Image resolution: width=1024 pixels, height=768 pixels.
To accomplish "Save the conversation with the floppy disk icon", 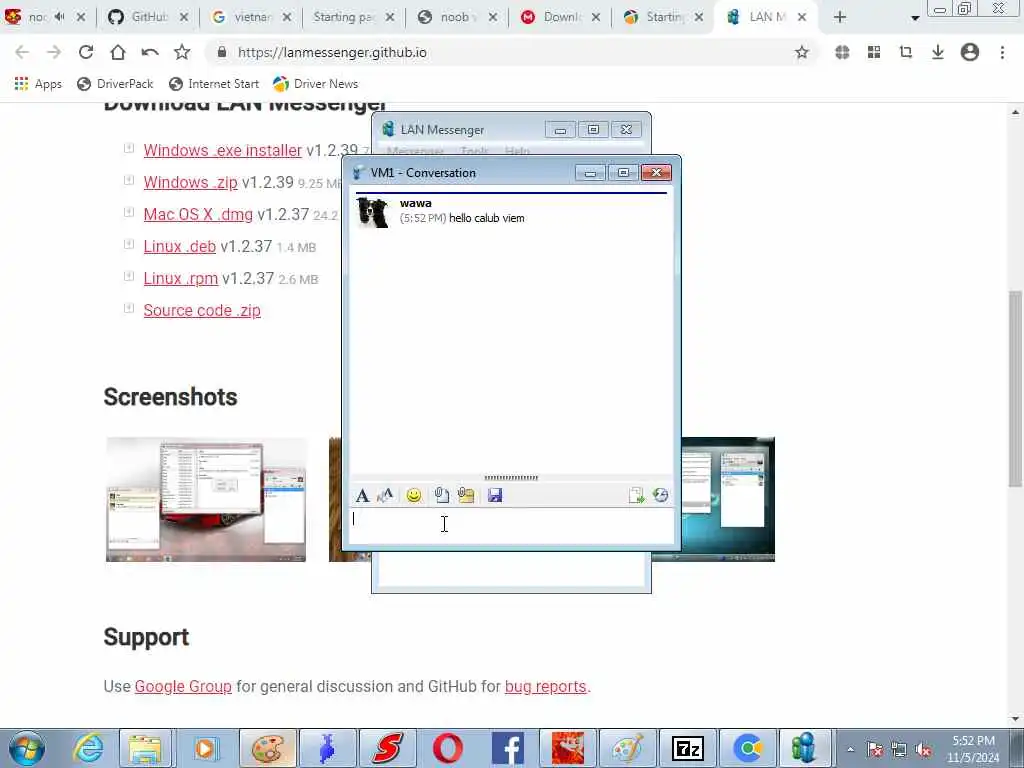I will tap(495, 496).
